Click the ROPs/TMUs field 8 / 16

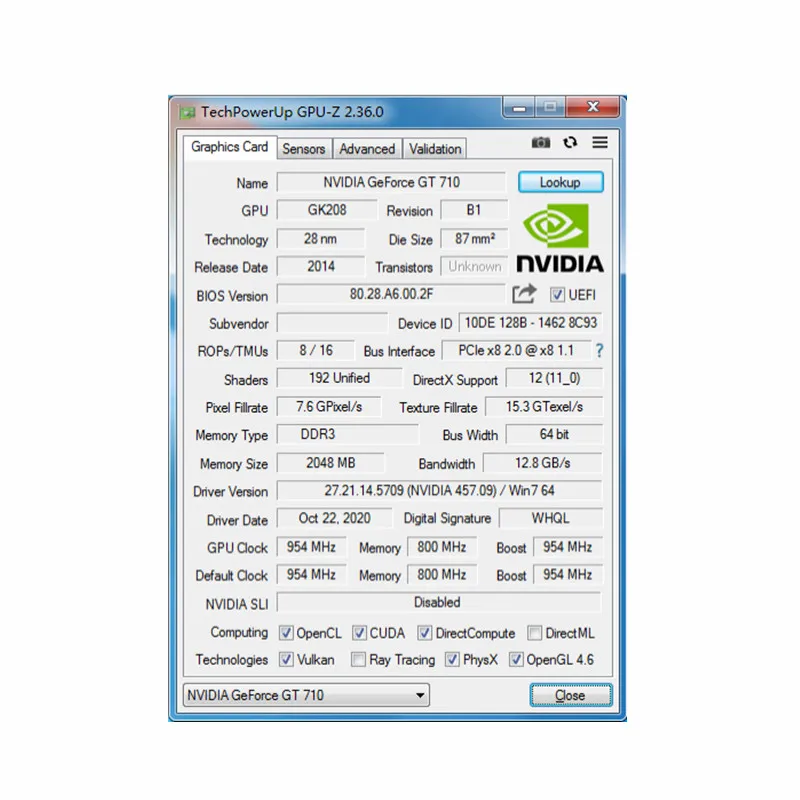(x=316, y=351)
